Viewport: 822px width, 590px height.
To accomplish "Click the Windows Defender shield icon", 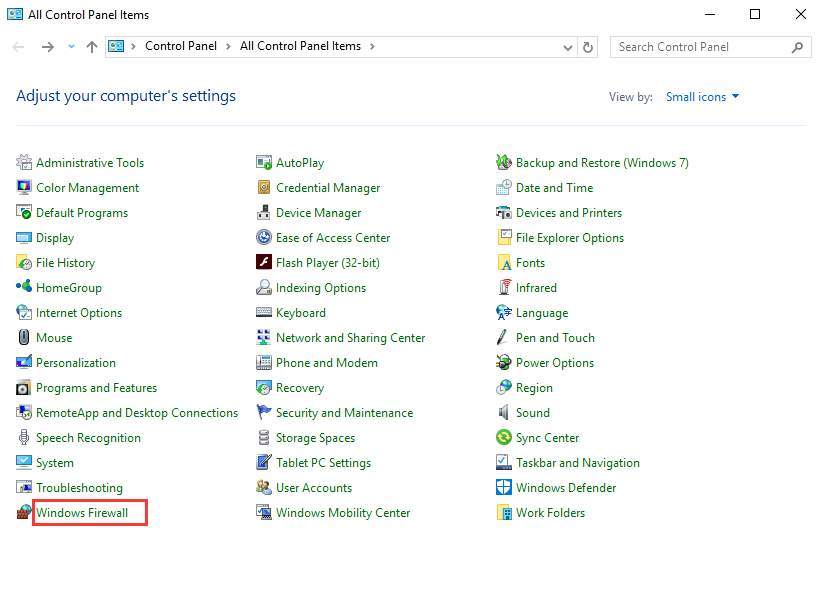I will point(504,488).
